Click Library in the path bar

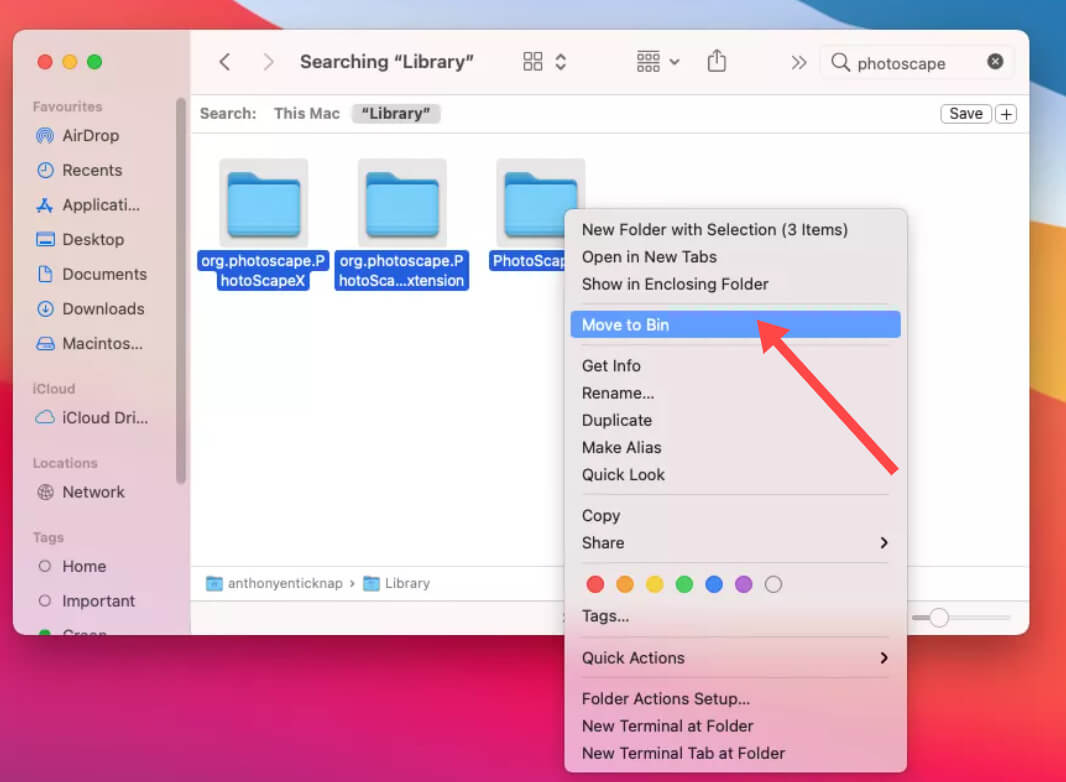pyautogui.click(x=396, y=583)
